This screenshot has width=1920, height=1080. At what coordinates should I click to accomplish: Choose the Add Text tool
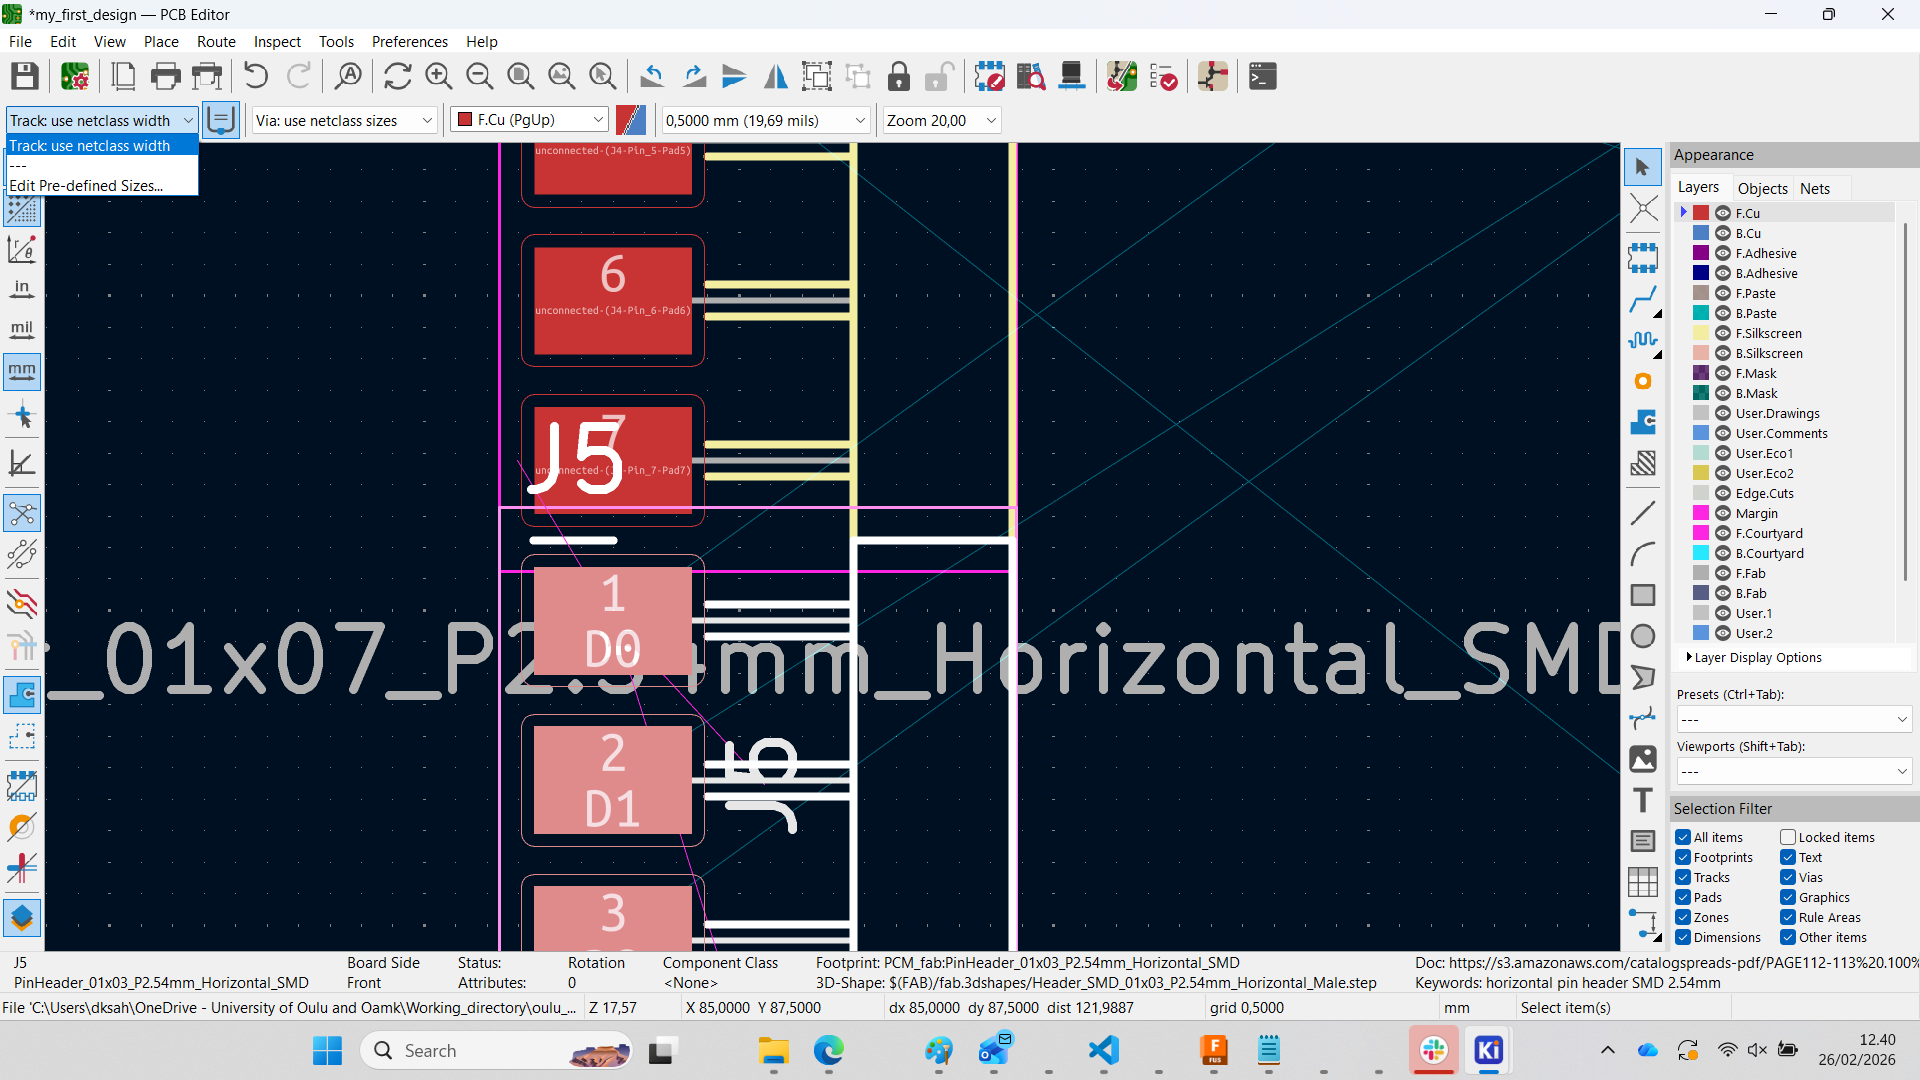click(1643, 800)
